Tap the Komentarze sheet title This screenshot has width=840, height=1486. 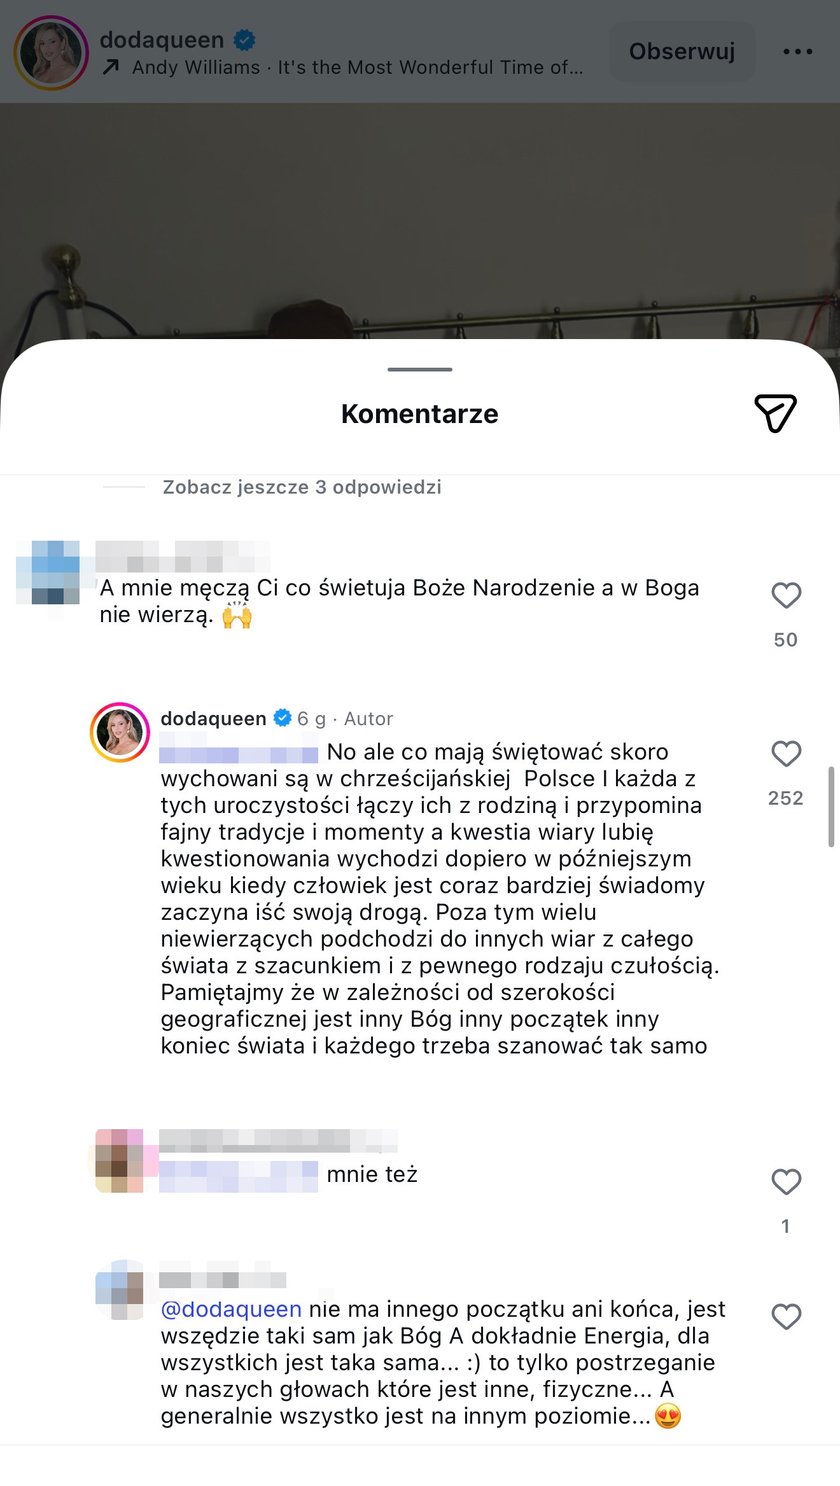[x=420, y=414]
